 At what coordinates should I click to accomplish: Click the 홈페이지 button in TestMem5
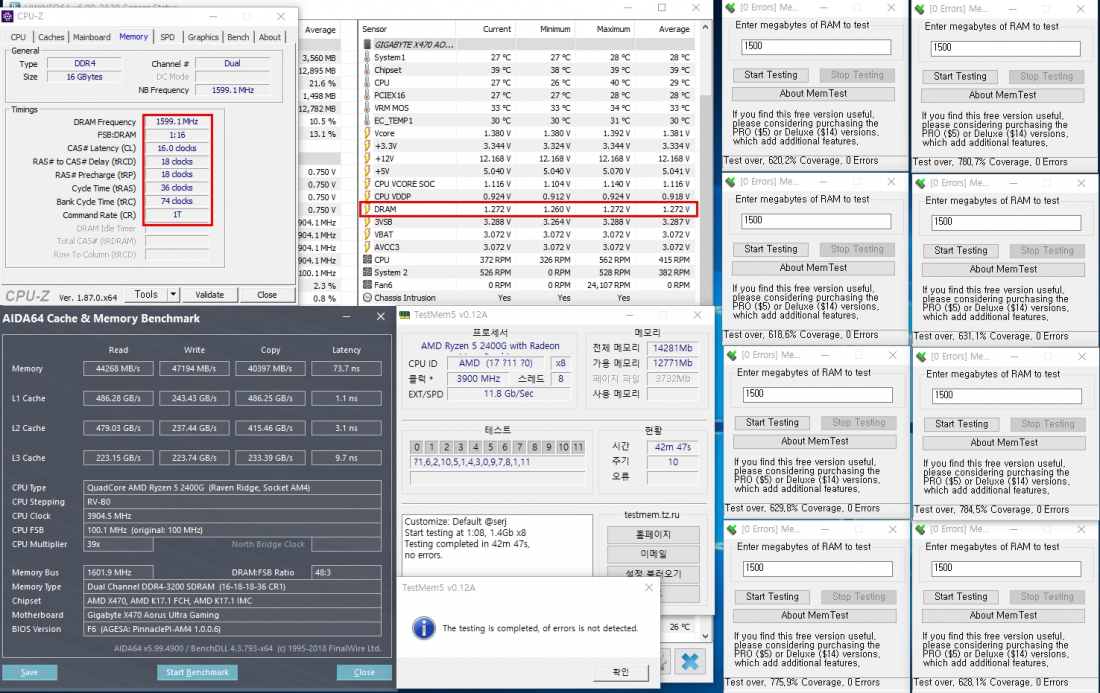(653, 534)
